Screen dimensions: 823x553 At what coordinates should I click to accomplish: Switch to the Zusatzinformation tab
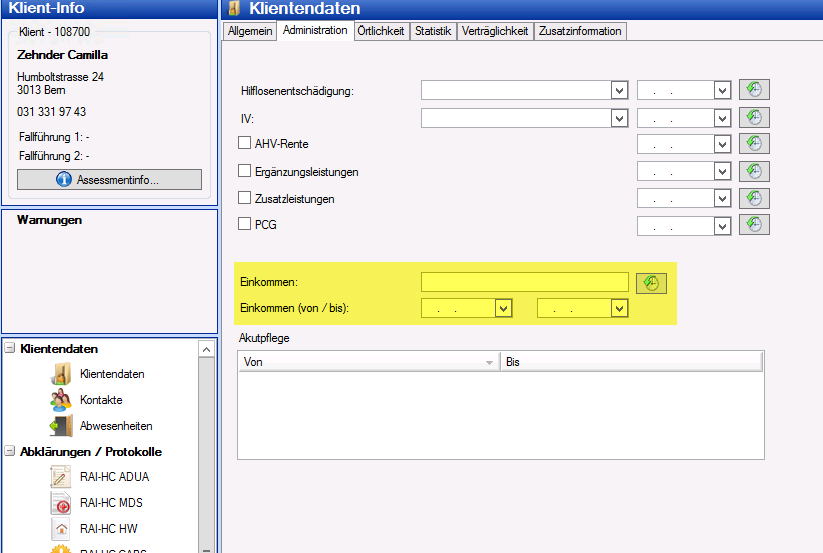coord(580,31)
